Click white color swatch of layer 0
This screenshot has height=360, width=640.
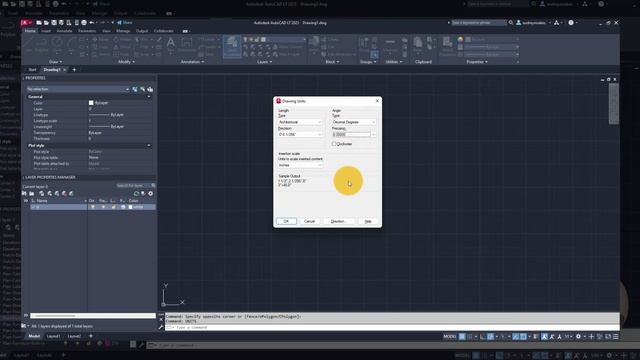click(131, 207)
